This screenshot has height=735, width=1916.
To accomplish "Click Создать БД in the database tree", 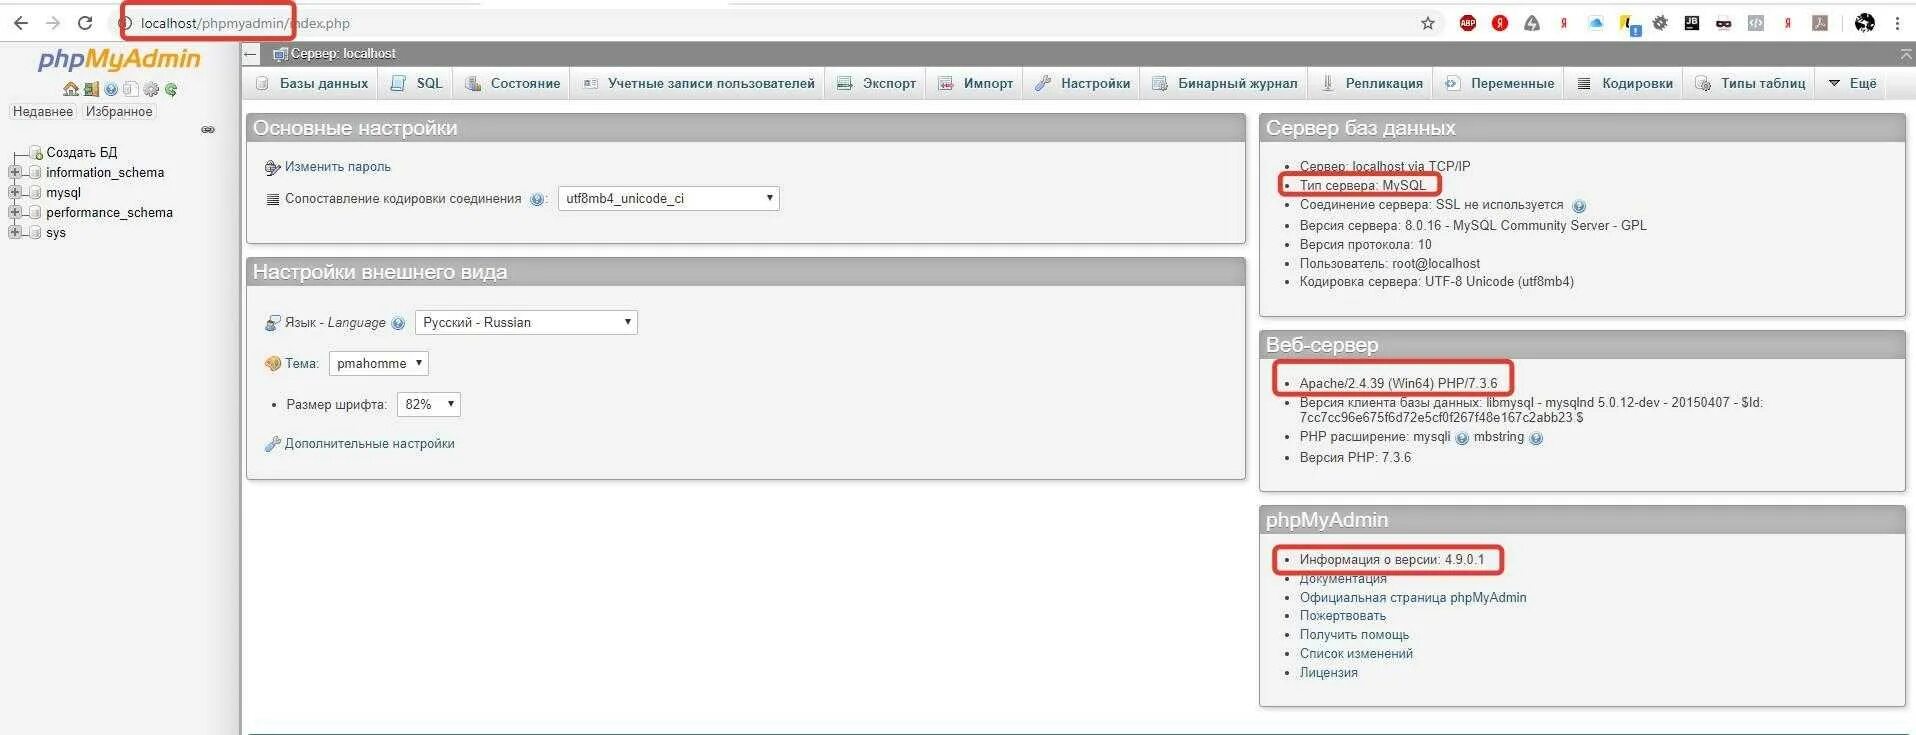I will click(x=81, y=152).
